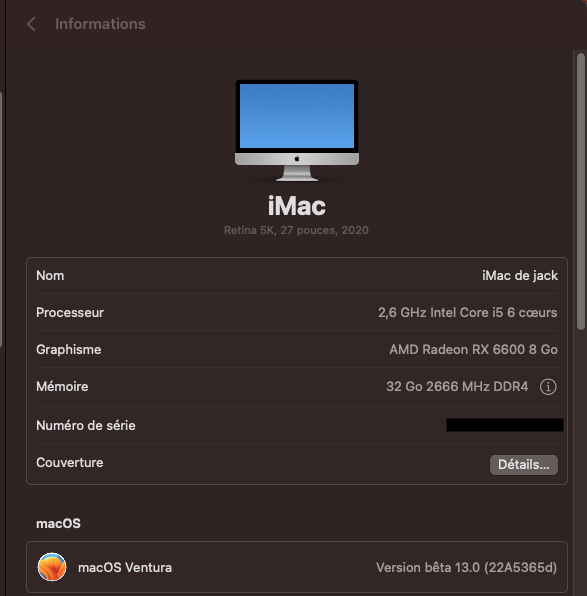Screen dimensions: 587x596
Task: Go back using the chevron arrow
Action: pyautogui.click(x=32, y=24)
